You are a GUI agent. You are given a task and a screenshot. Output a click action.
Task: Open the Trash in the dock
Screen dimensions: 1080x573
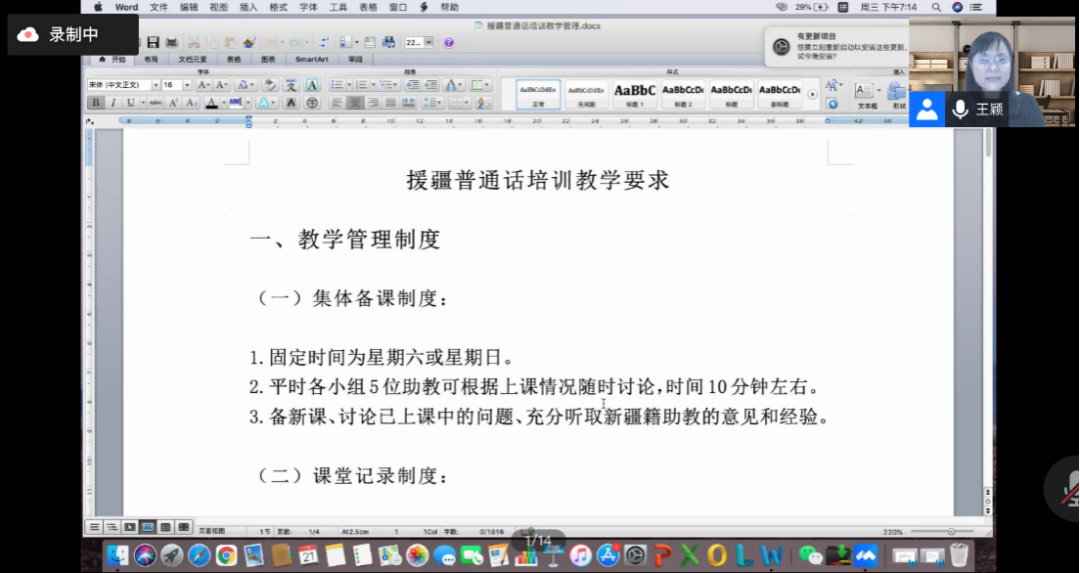(958, 555)
